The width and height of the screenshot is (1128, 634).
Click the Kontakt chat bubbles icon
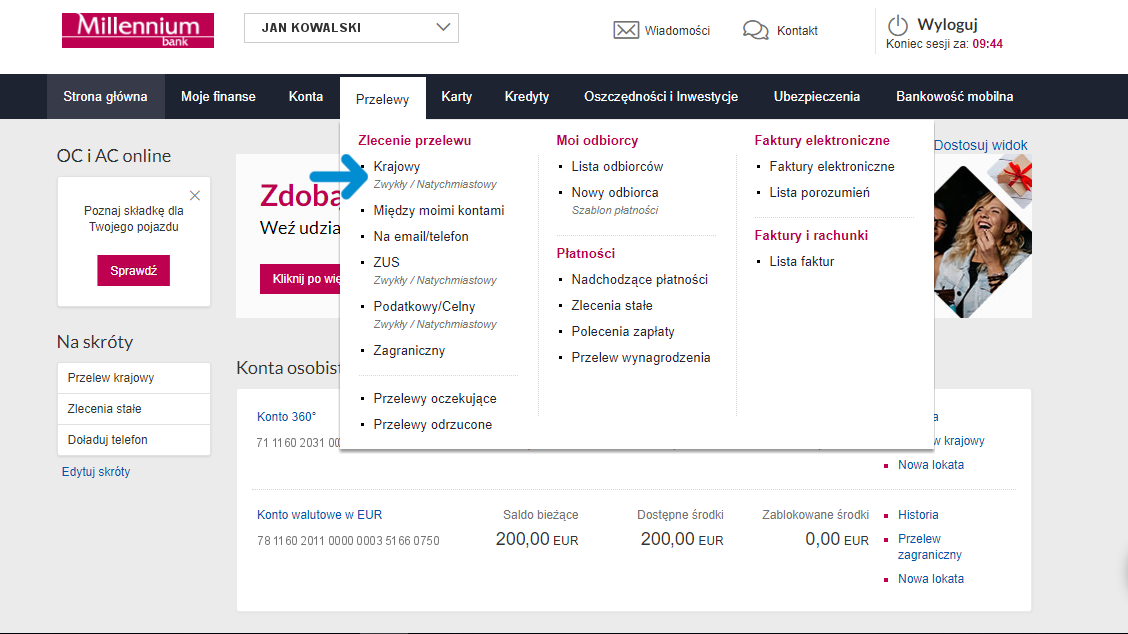pos(755,30)
